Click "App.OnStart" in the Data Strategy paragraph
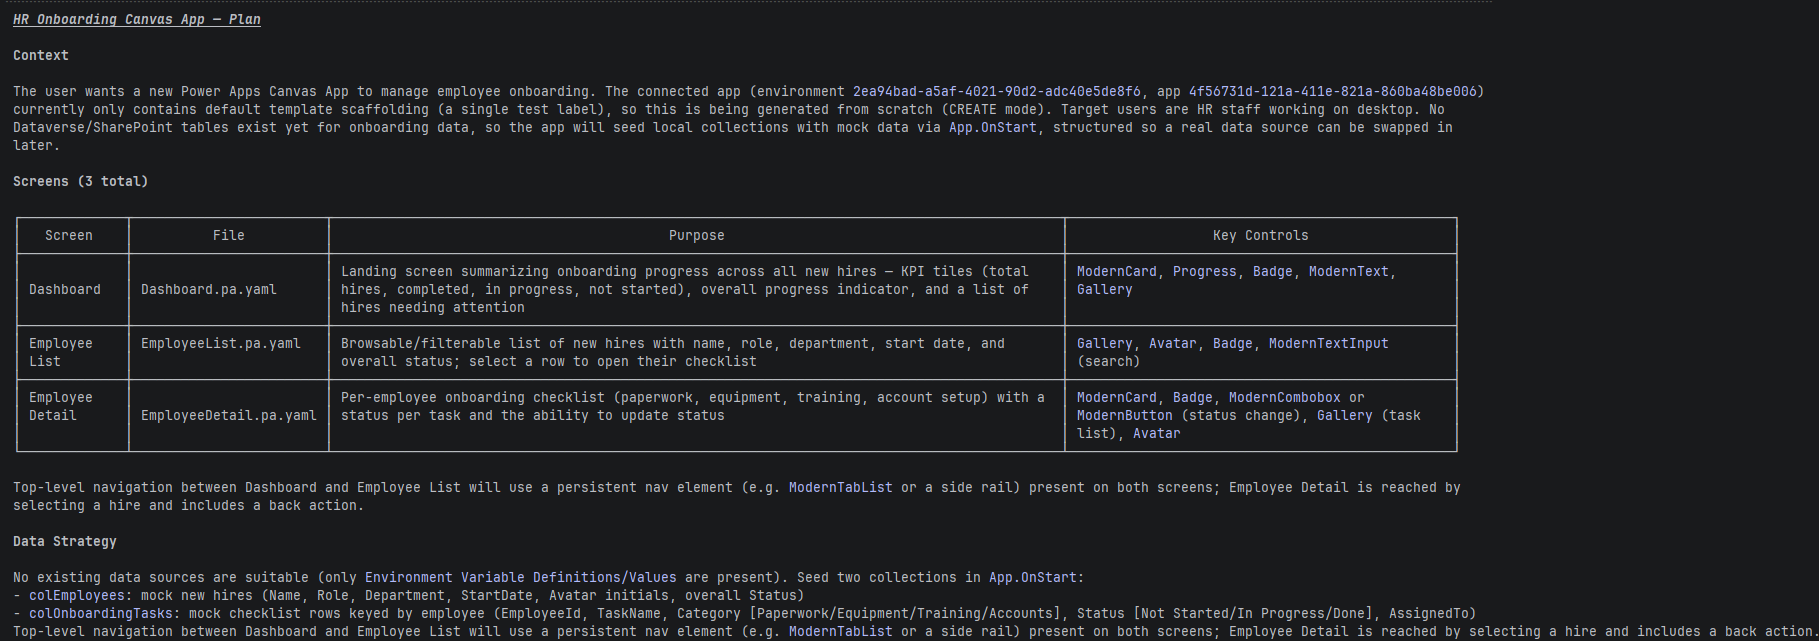 [x=1033, y=577]
